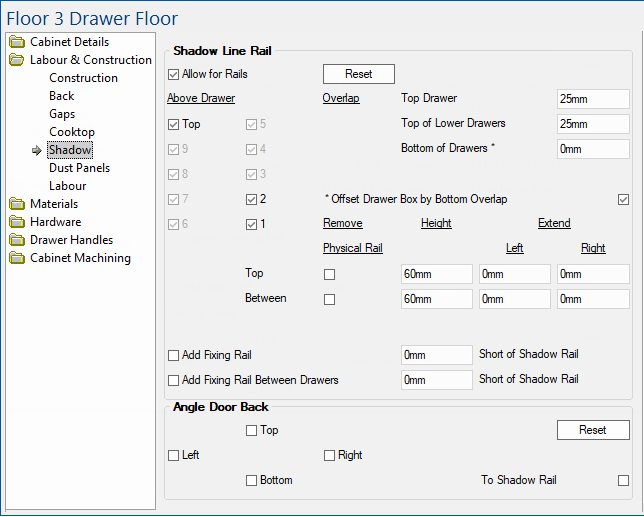Open the Cooktop page in the tree
Image resolution: width=644 pixels, height=517 pixels.
[x=72, y=132]
